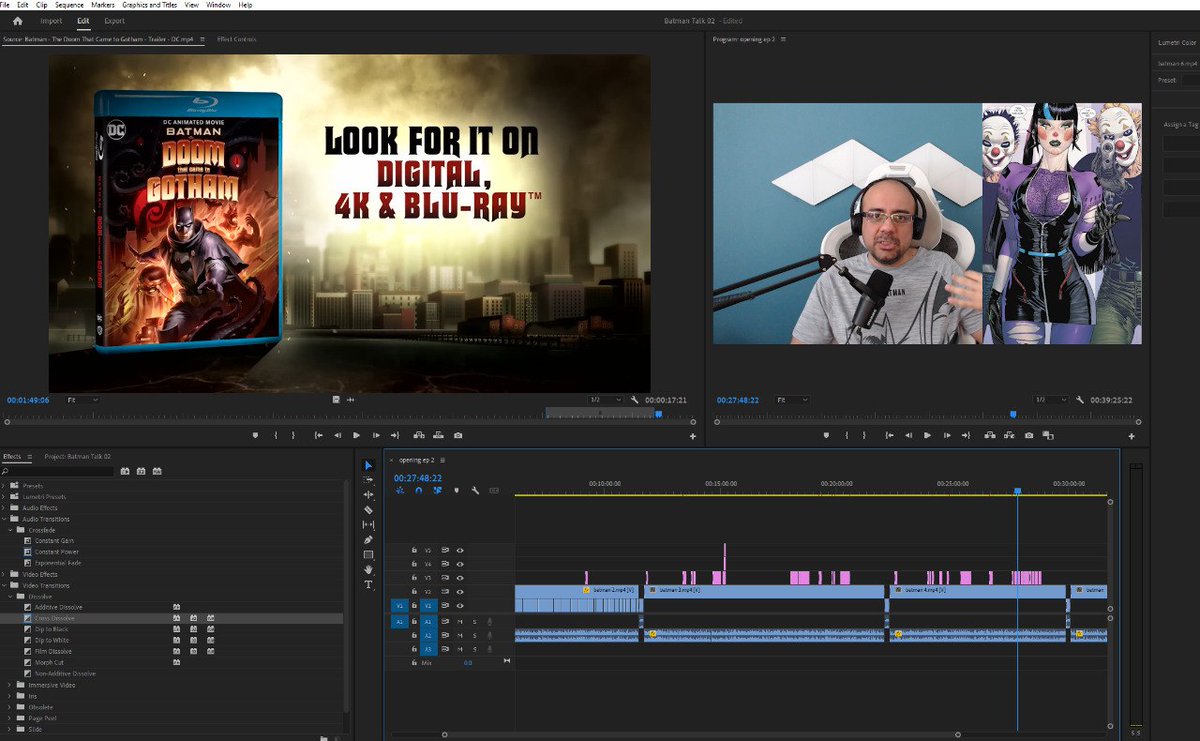Click the Home icon in header
Viewport: 1200px width, 741px height.
[x=17, y=20]
